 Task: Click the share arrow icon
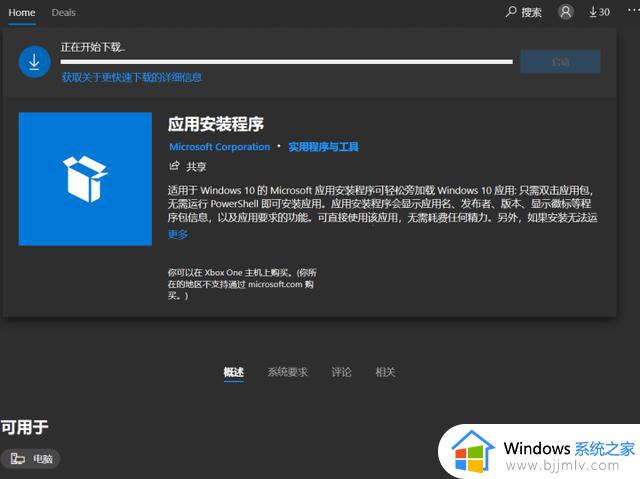point(174,166)
